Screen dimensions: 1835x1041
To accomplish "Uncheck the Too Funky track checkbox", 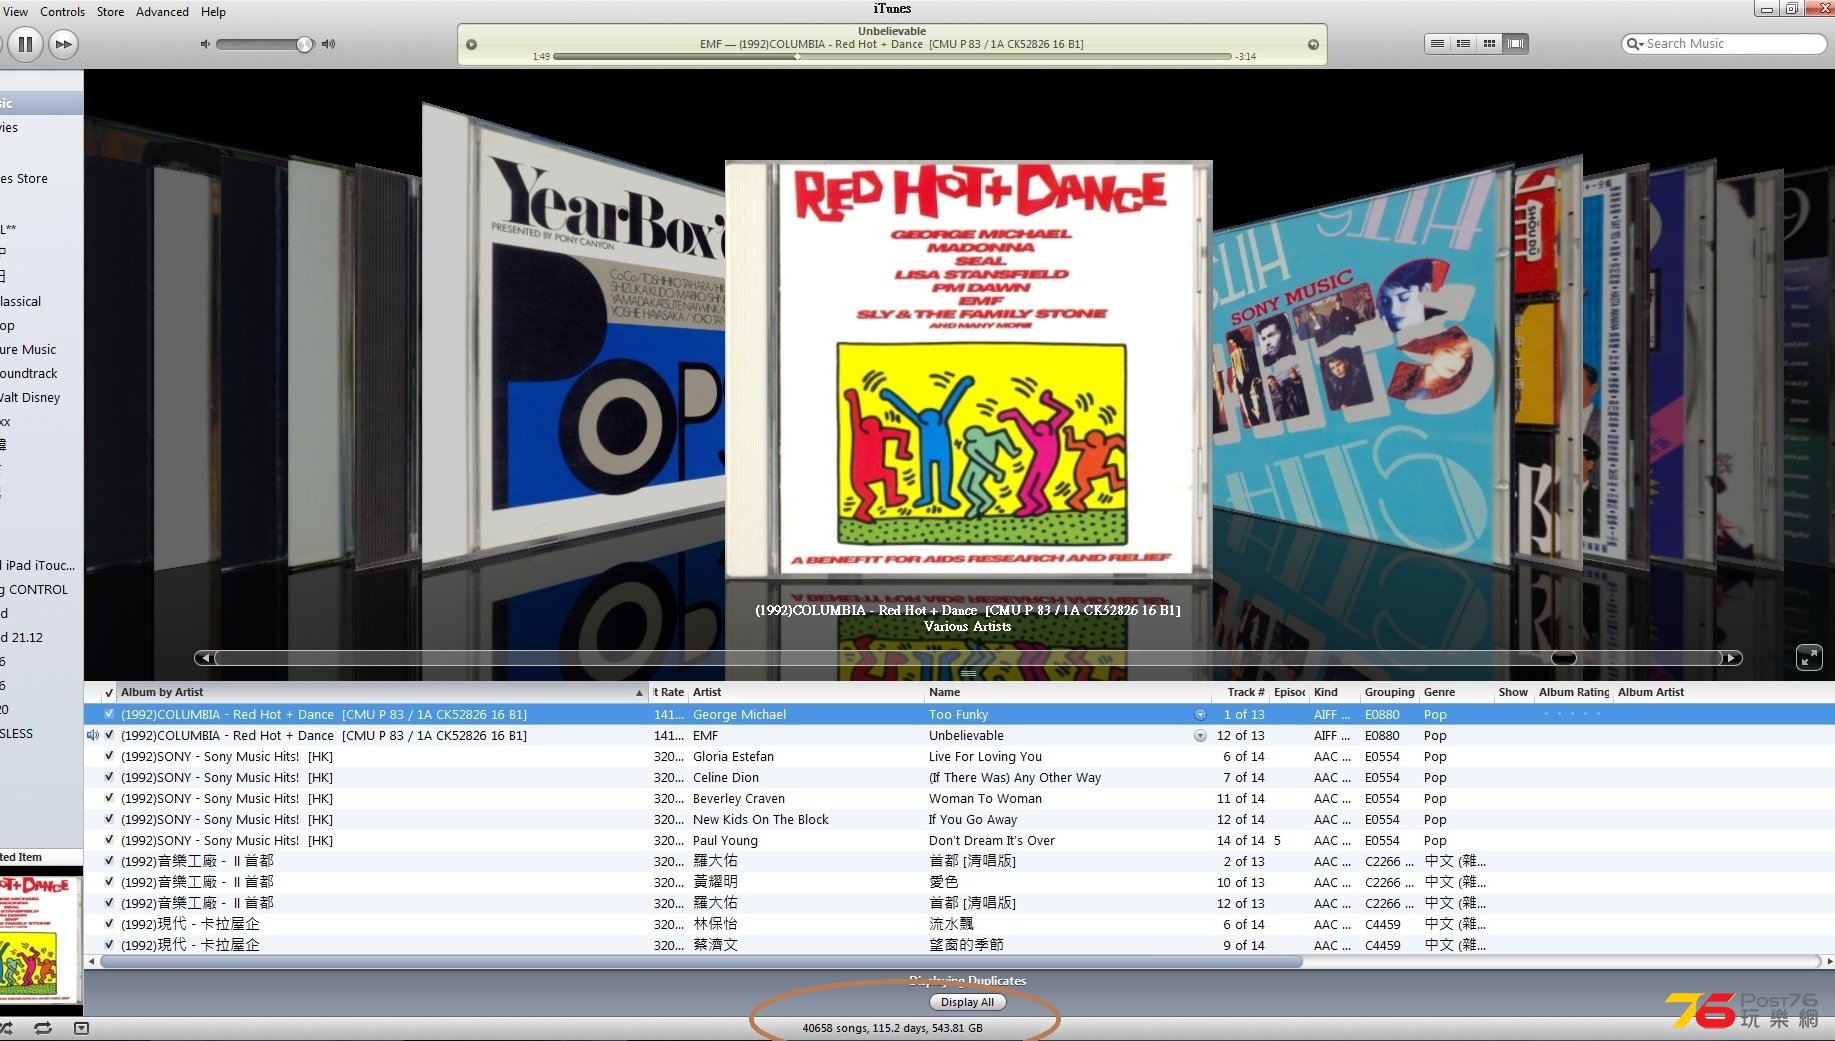I will (x=109, y=714).
